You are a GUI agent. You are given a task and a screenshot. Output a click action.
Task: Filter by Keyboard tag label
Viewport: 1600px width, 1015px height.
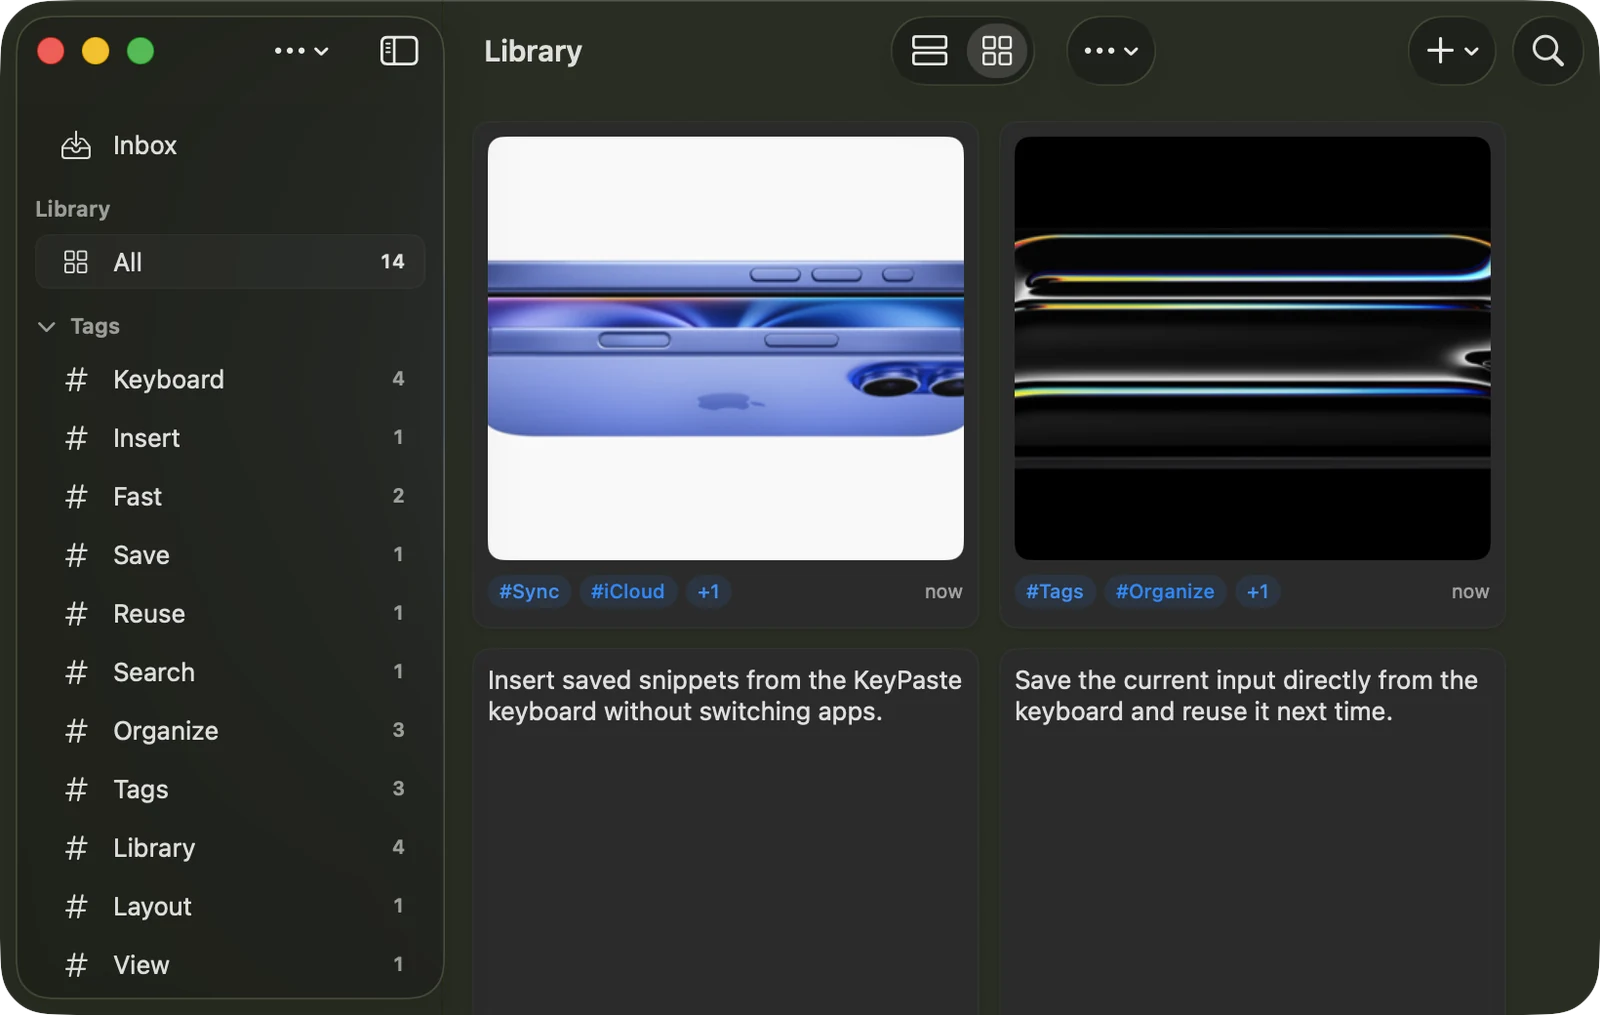(169, 380)
